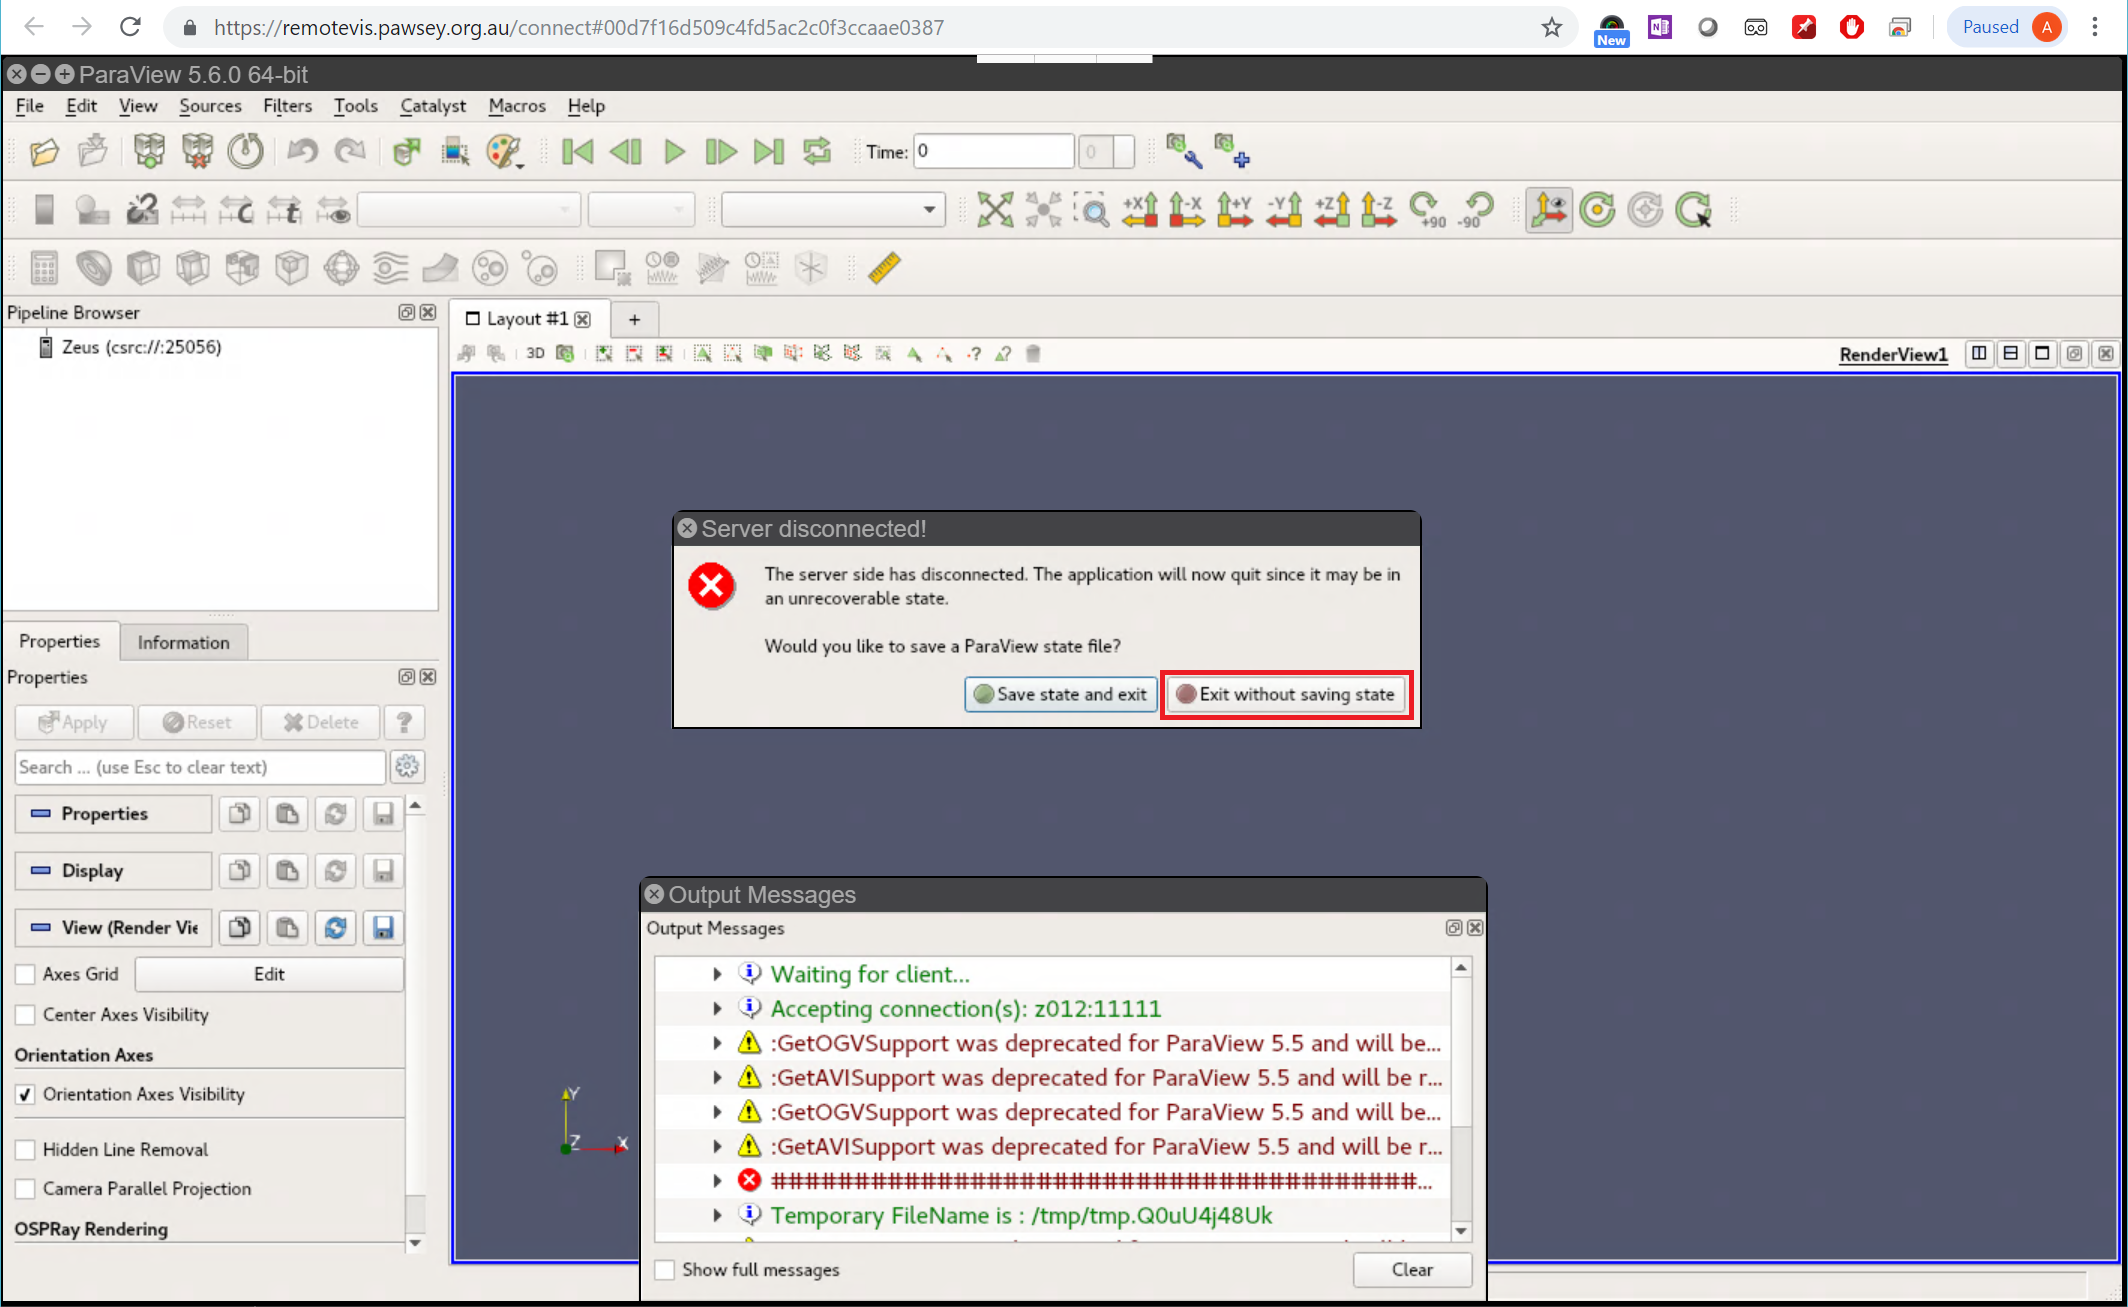Open the Filters menu
This screenshot has width=2128, height=1307.
point(287,106)
